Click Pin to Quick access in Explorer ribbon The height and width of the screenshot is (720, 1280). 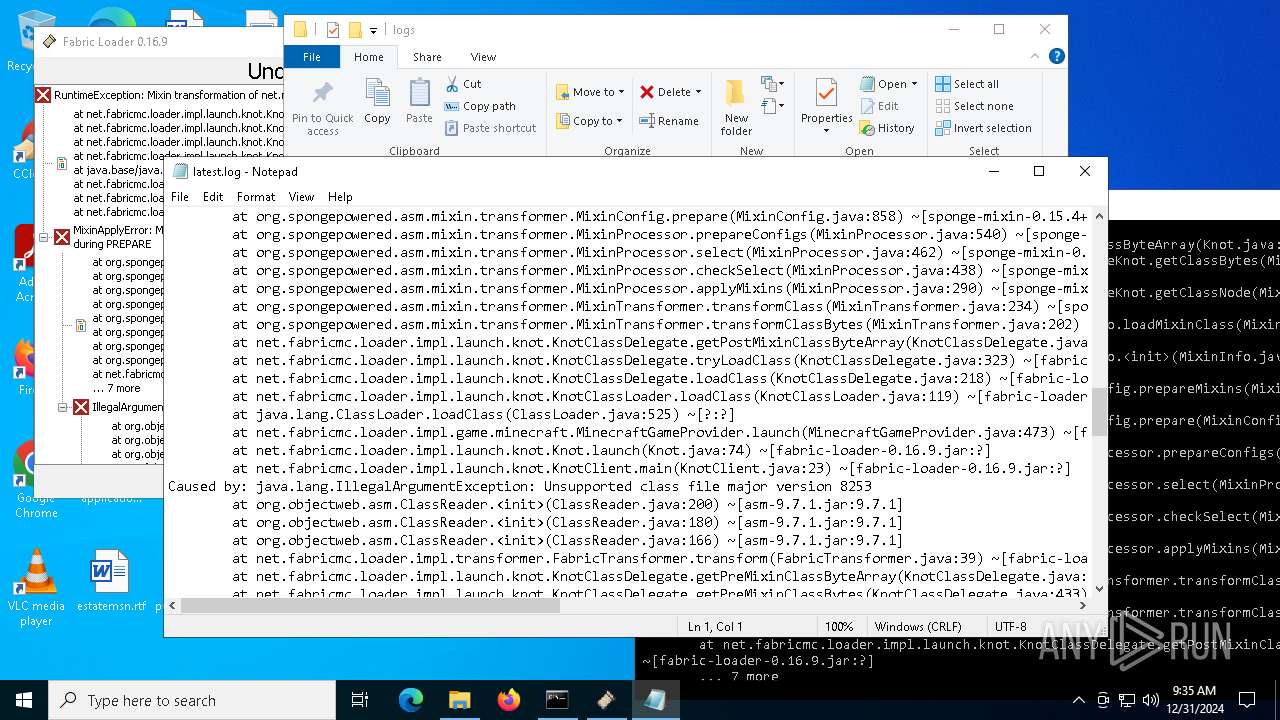point(322,108)
